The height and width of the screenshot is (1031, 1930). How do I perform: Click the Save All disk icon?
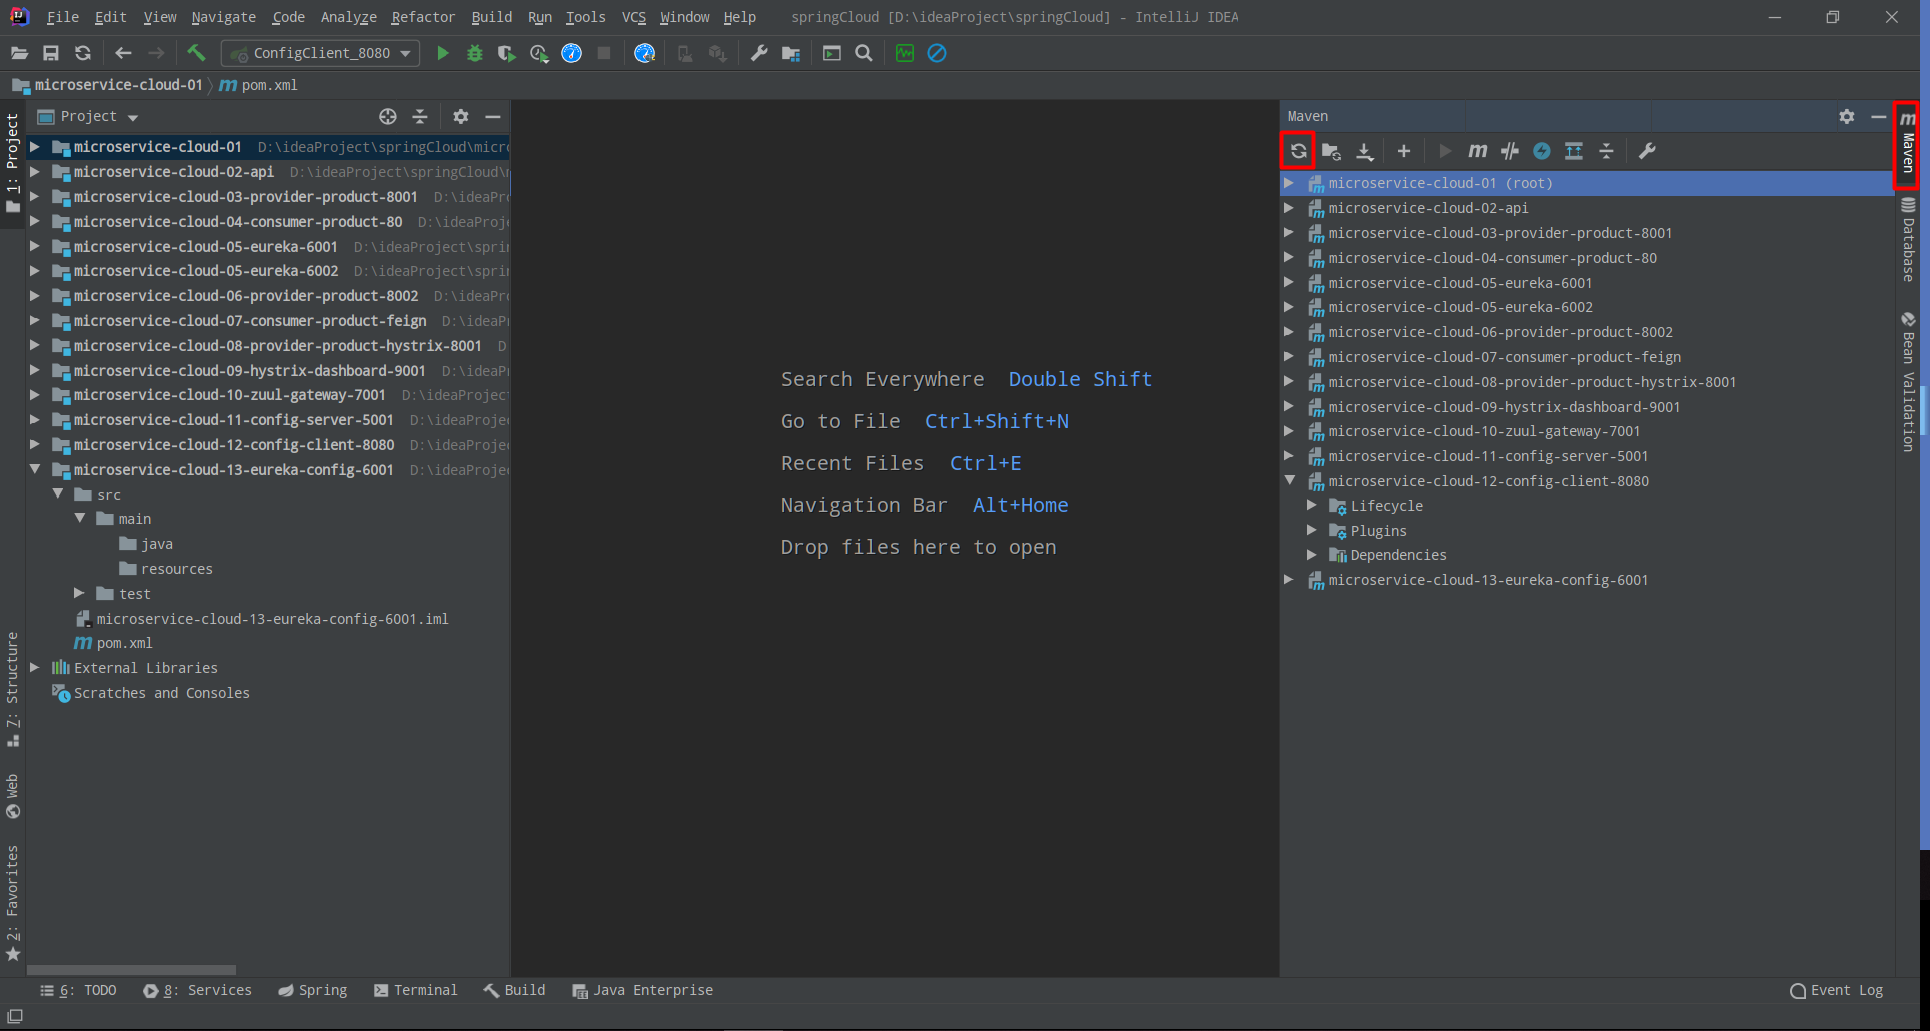[51, 53]
